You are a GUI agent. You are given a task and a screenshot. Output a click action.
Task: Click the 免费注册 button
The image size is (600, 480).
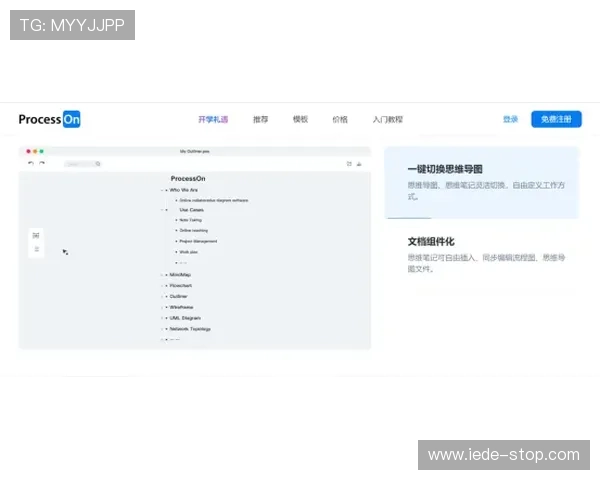click(x=556, y=119)
